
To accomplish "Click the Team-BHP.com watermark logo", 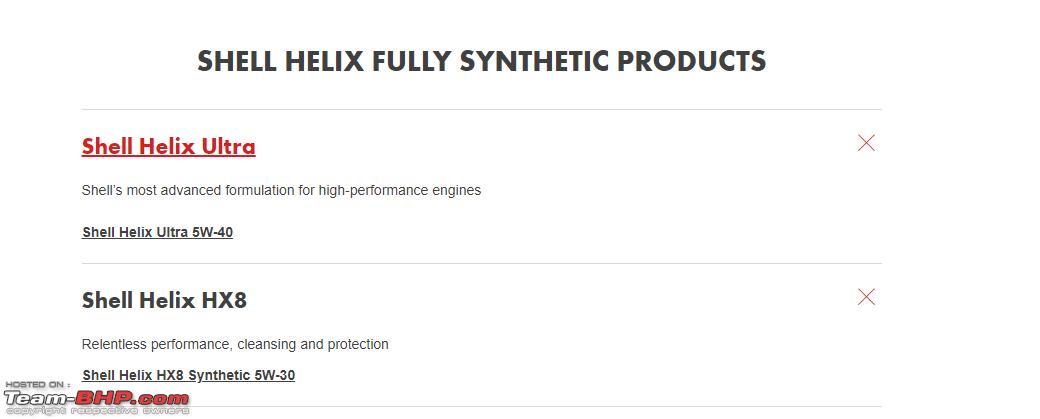I will [96, 398].
